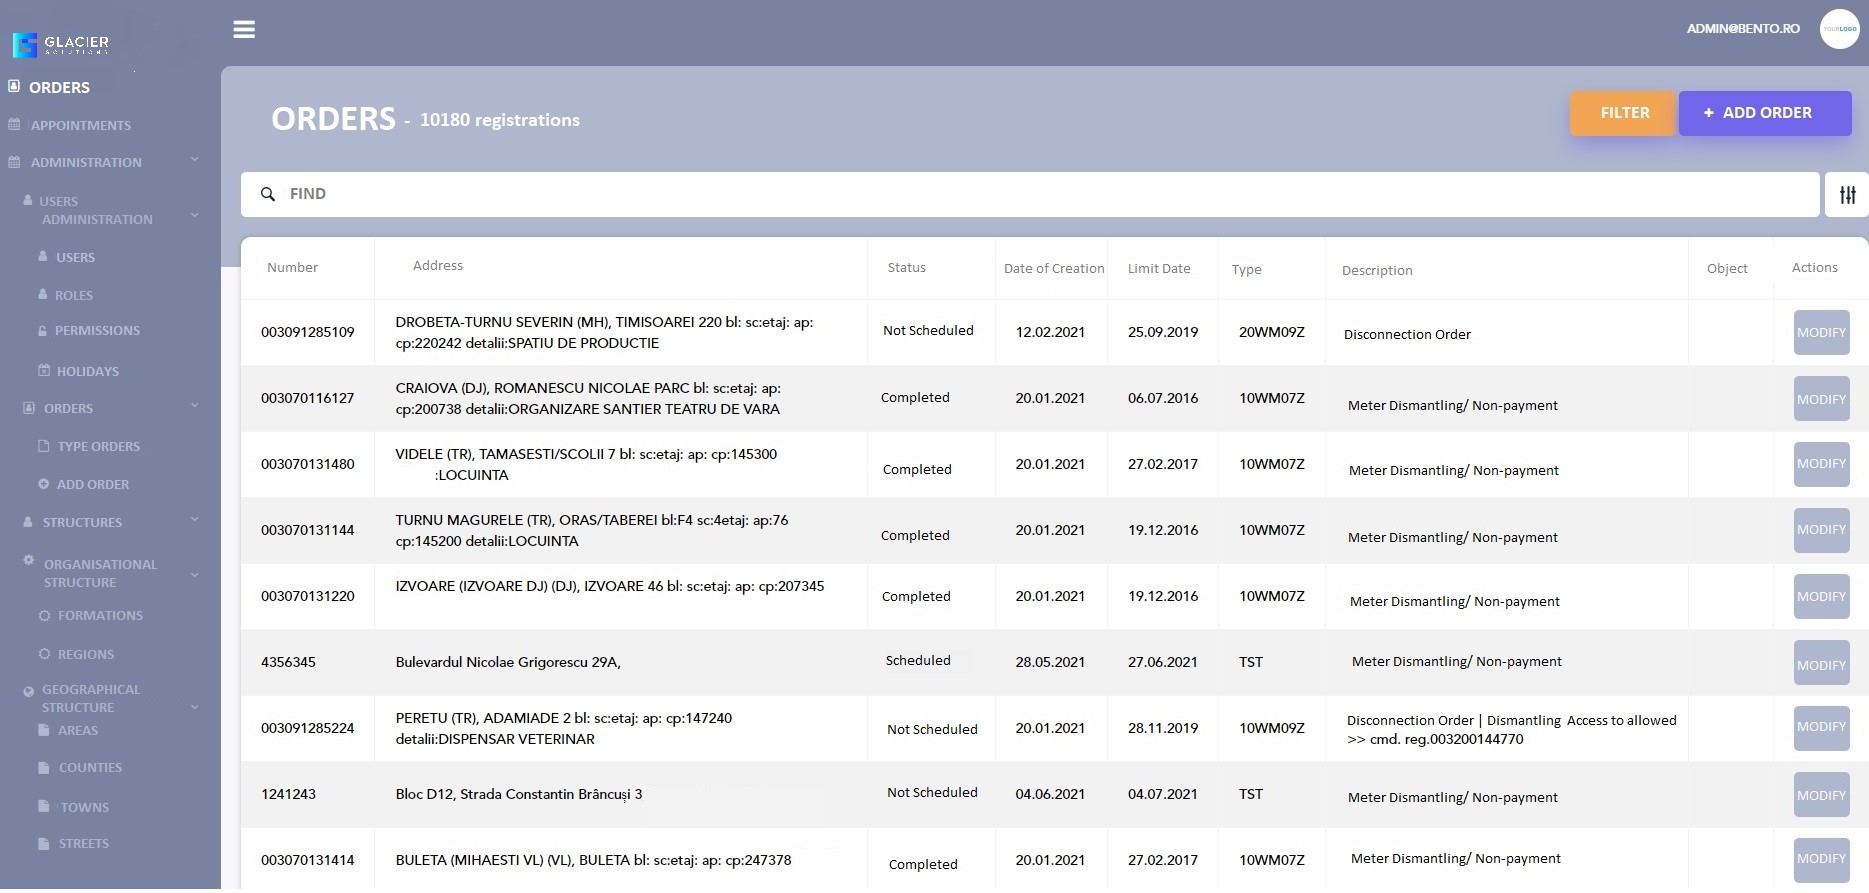
Task: Open the Type Orders page
Action: tap(98, 447)
